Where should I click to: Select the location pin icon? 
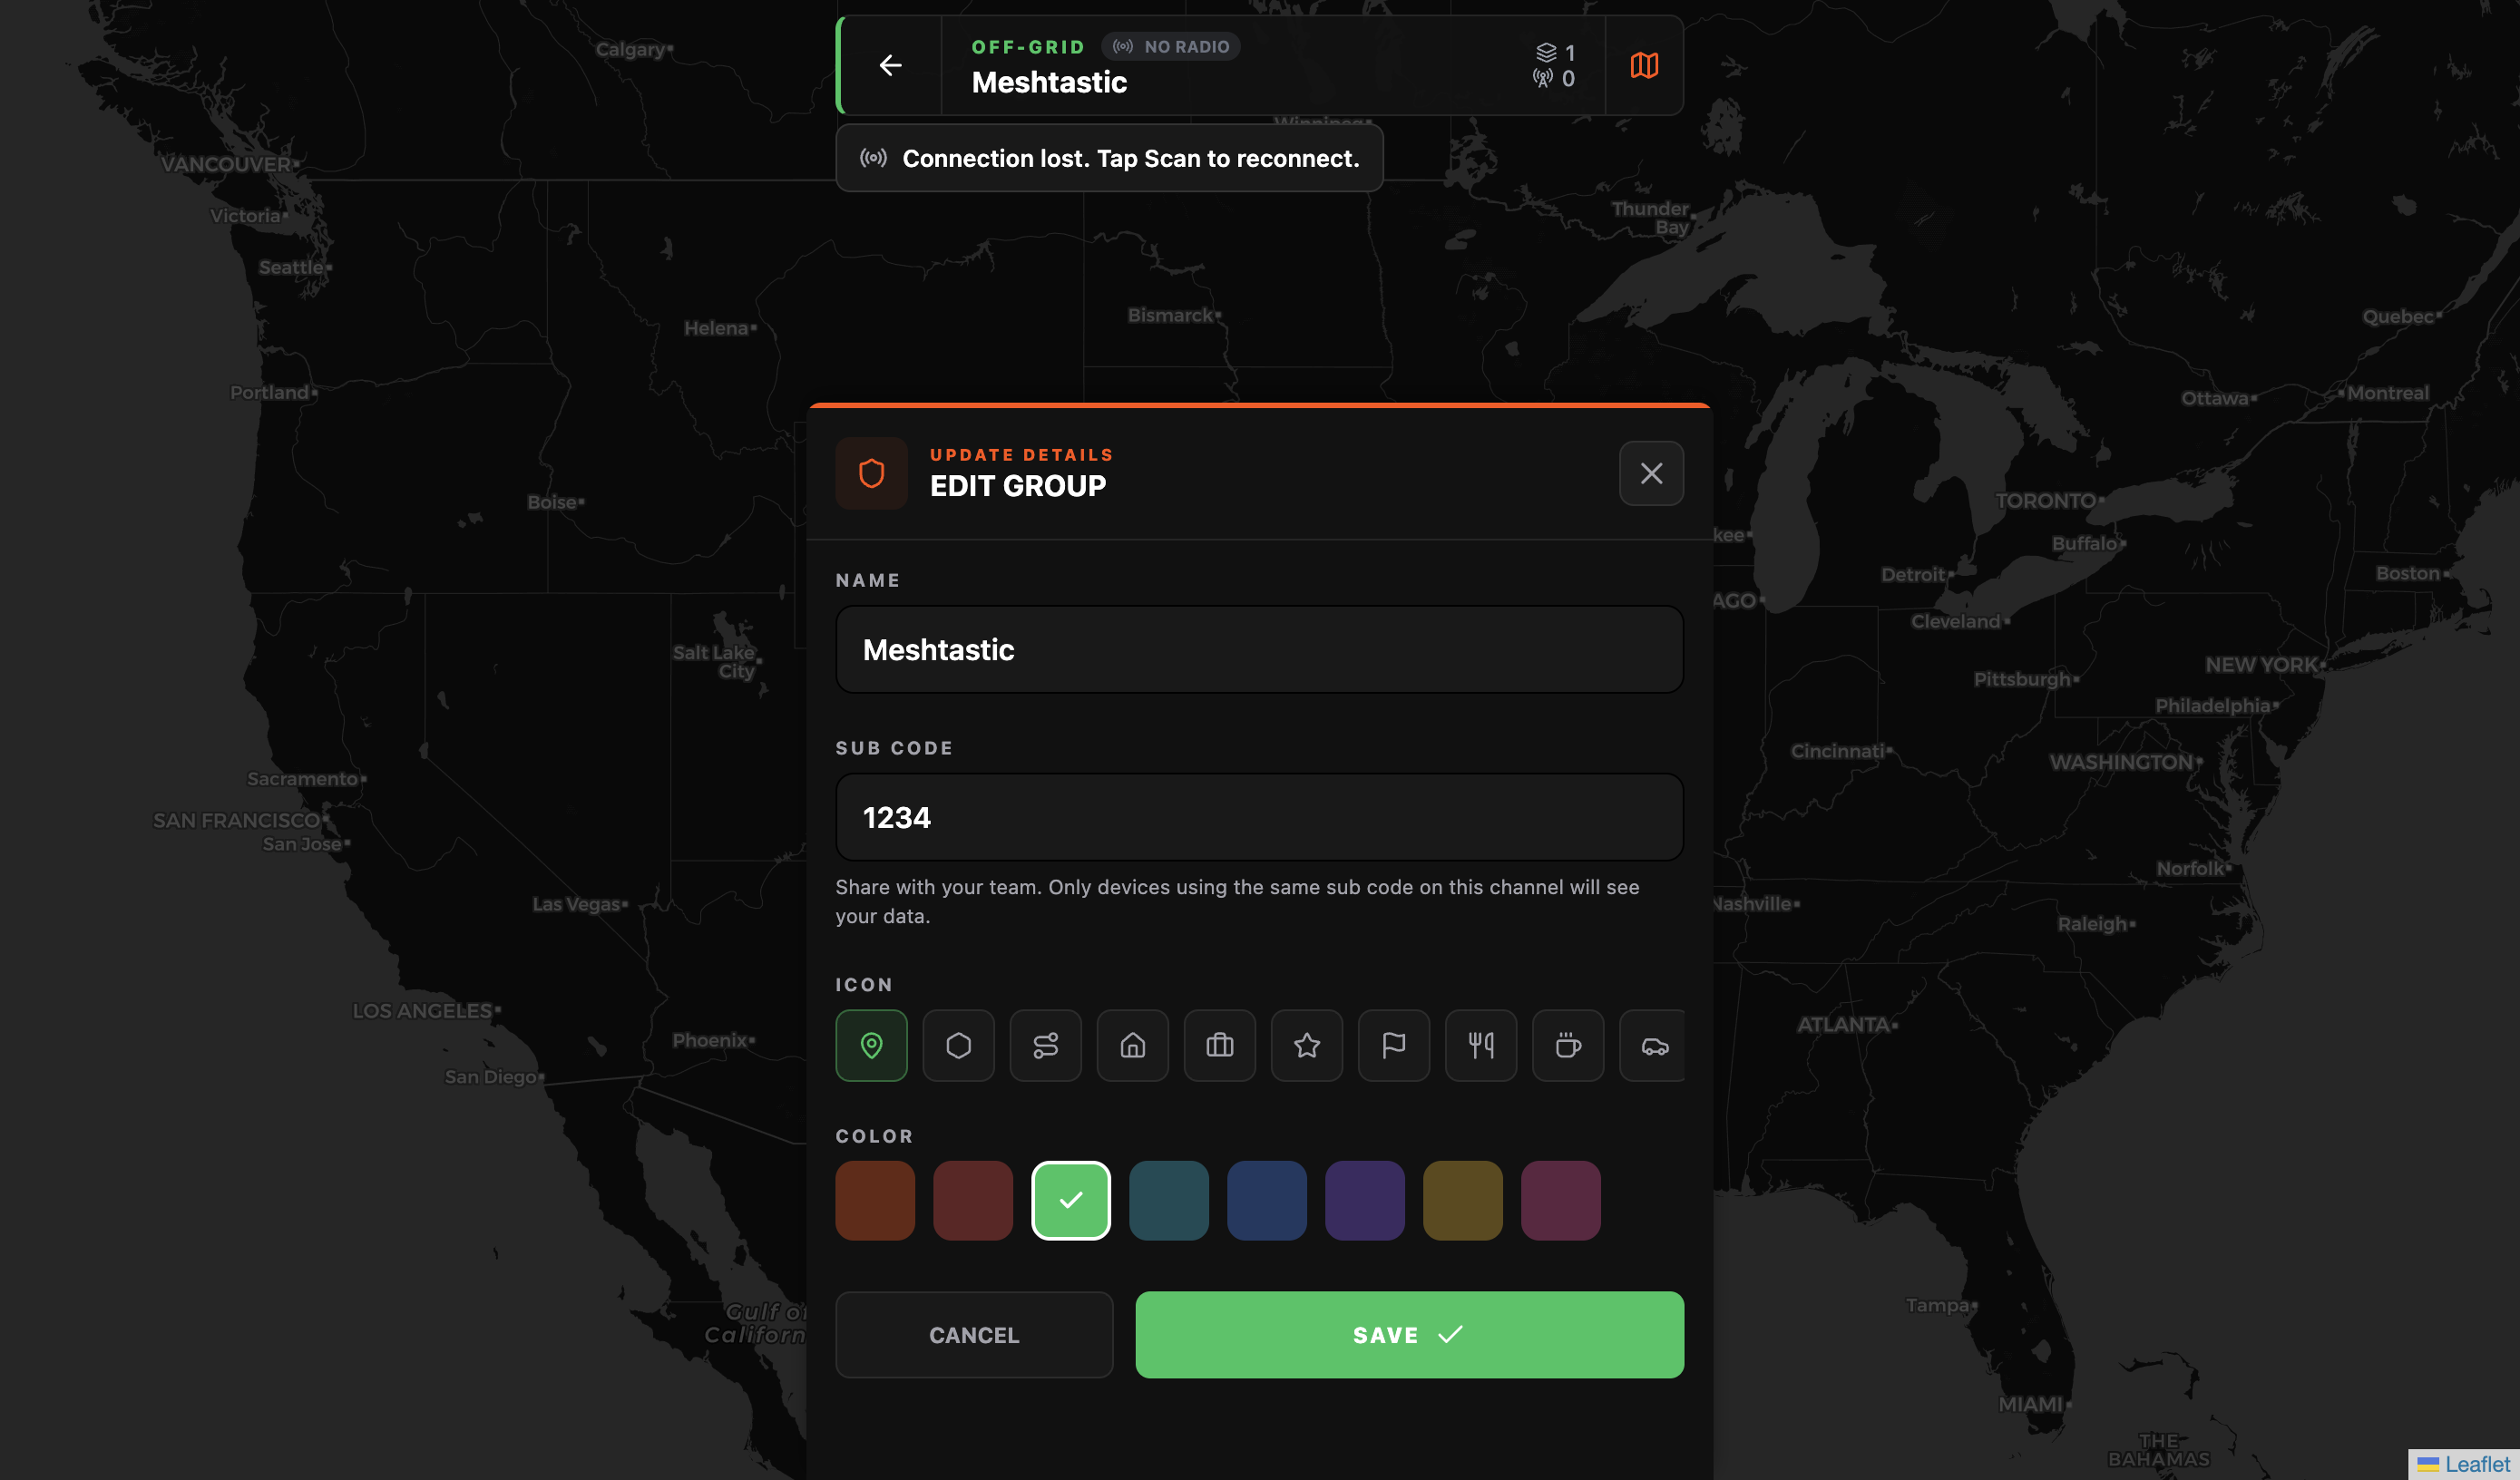tap(871, 1045)
